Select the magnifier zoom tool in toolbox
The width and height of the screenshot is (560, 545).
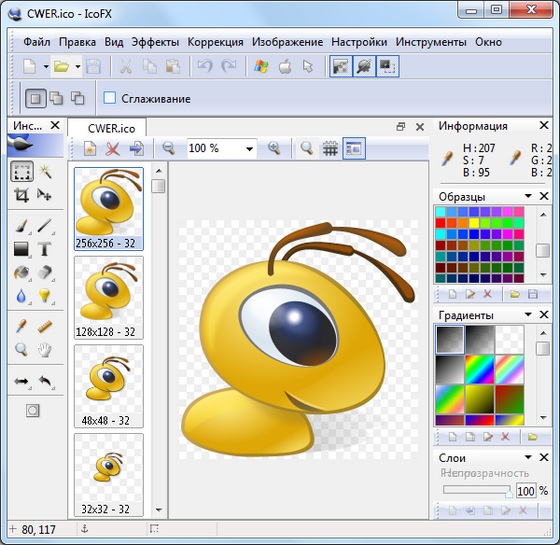(x=21, y=350)
